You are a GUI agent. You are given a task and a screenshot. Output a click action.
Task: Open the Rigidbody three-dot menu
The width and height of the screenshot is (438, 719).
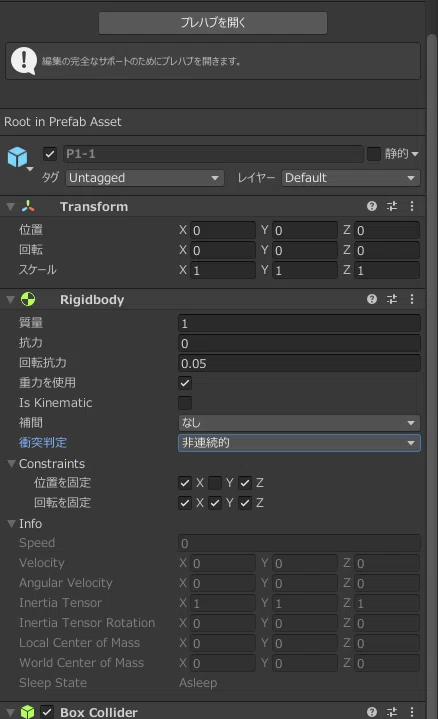[x=412, y=299]
